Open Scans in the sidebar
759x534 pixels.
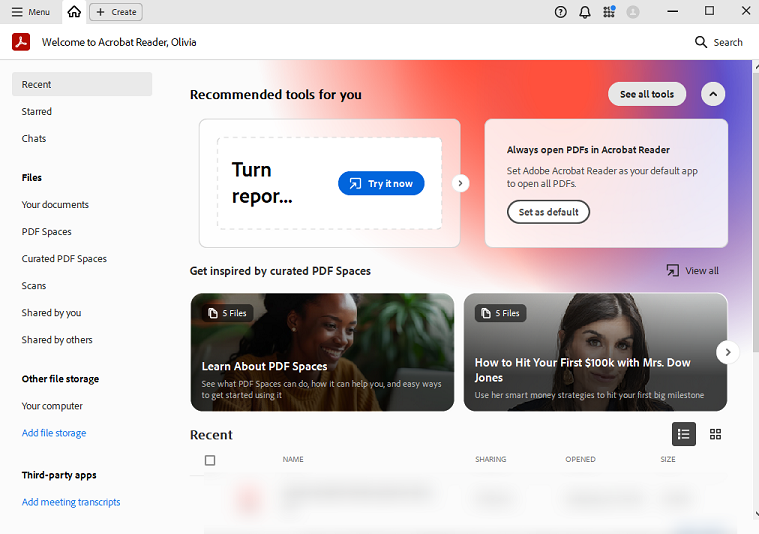[x=33, y=286]
